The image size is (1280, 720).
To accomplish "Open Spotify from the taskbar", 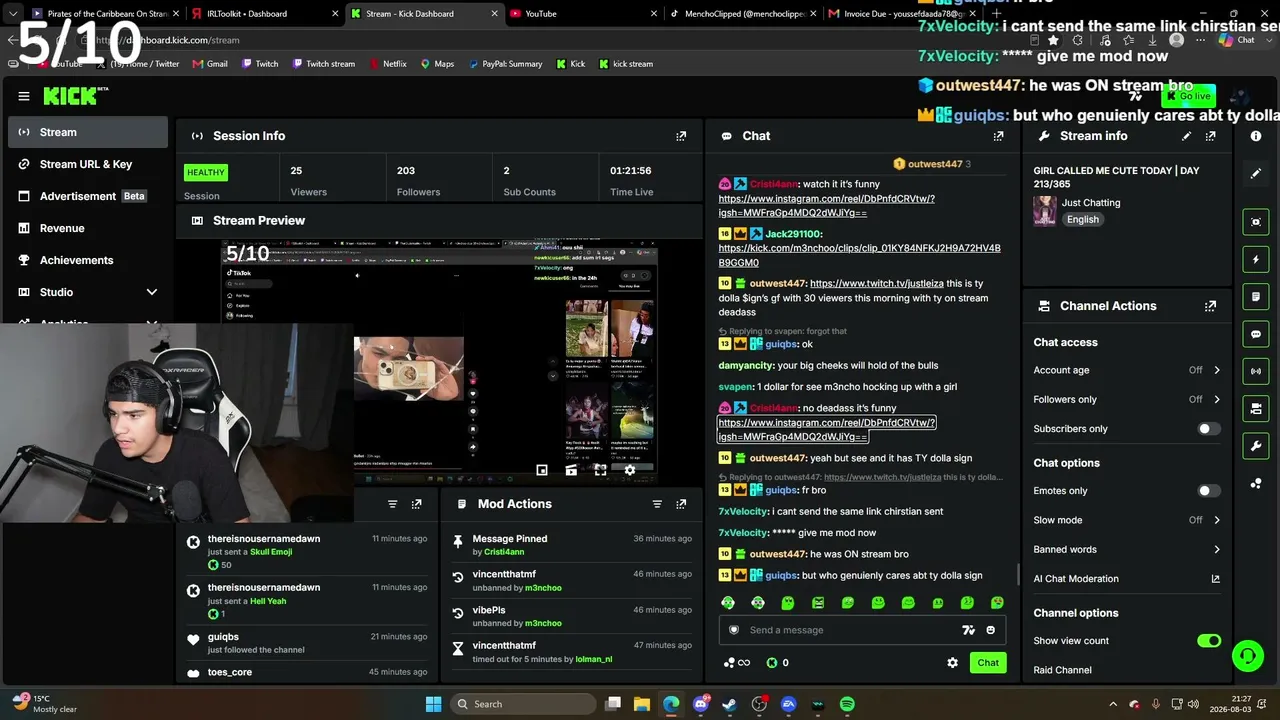I will (x=847, y=704).
